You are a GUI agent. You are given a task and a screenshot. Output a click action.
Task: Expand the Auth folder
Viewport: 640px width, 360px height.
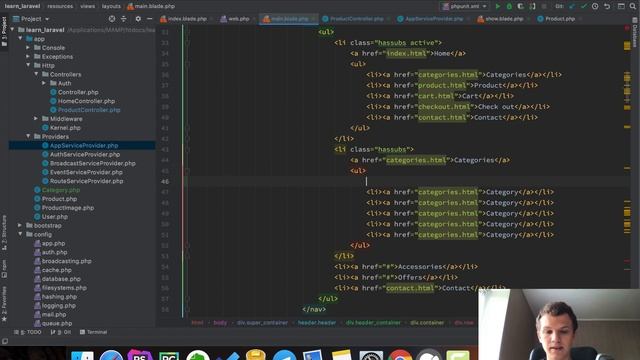point(44,83)
